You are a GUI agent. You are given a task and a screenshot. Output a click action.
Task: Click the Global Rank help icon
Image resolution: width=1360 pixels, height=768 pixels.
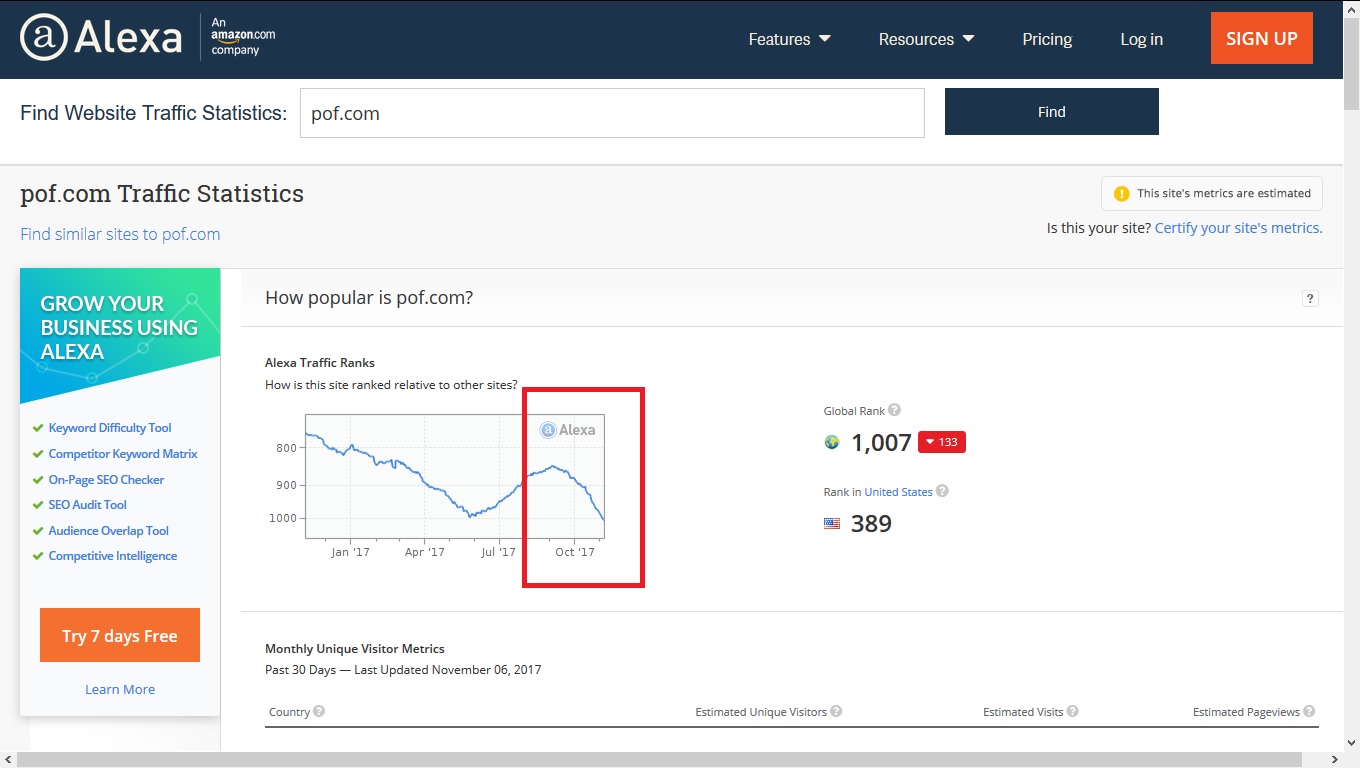894,410
